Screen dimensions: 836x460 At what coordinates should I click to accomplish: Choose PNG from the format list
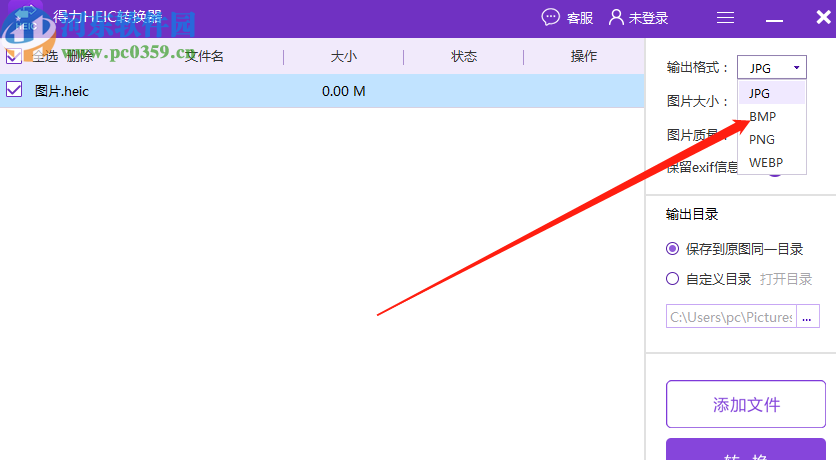coord(771,139)
